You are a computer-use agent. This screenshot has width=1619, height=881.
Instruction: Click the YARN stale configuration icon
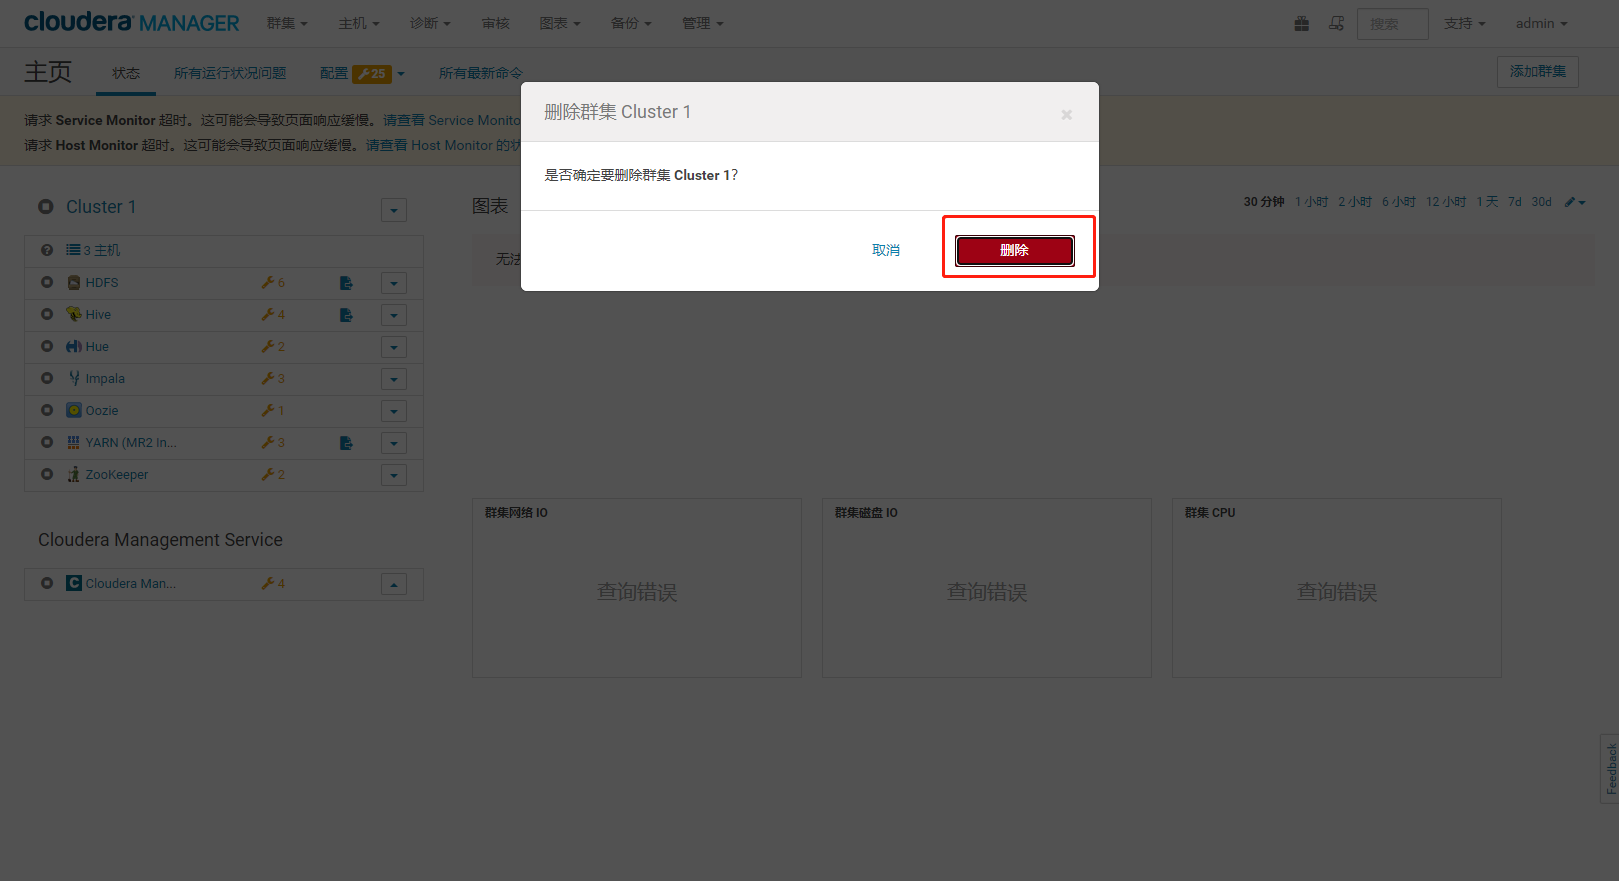(346, 443)
